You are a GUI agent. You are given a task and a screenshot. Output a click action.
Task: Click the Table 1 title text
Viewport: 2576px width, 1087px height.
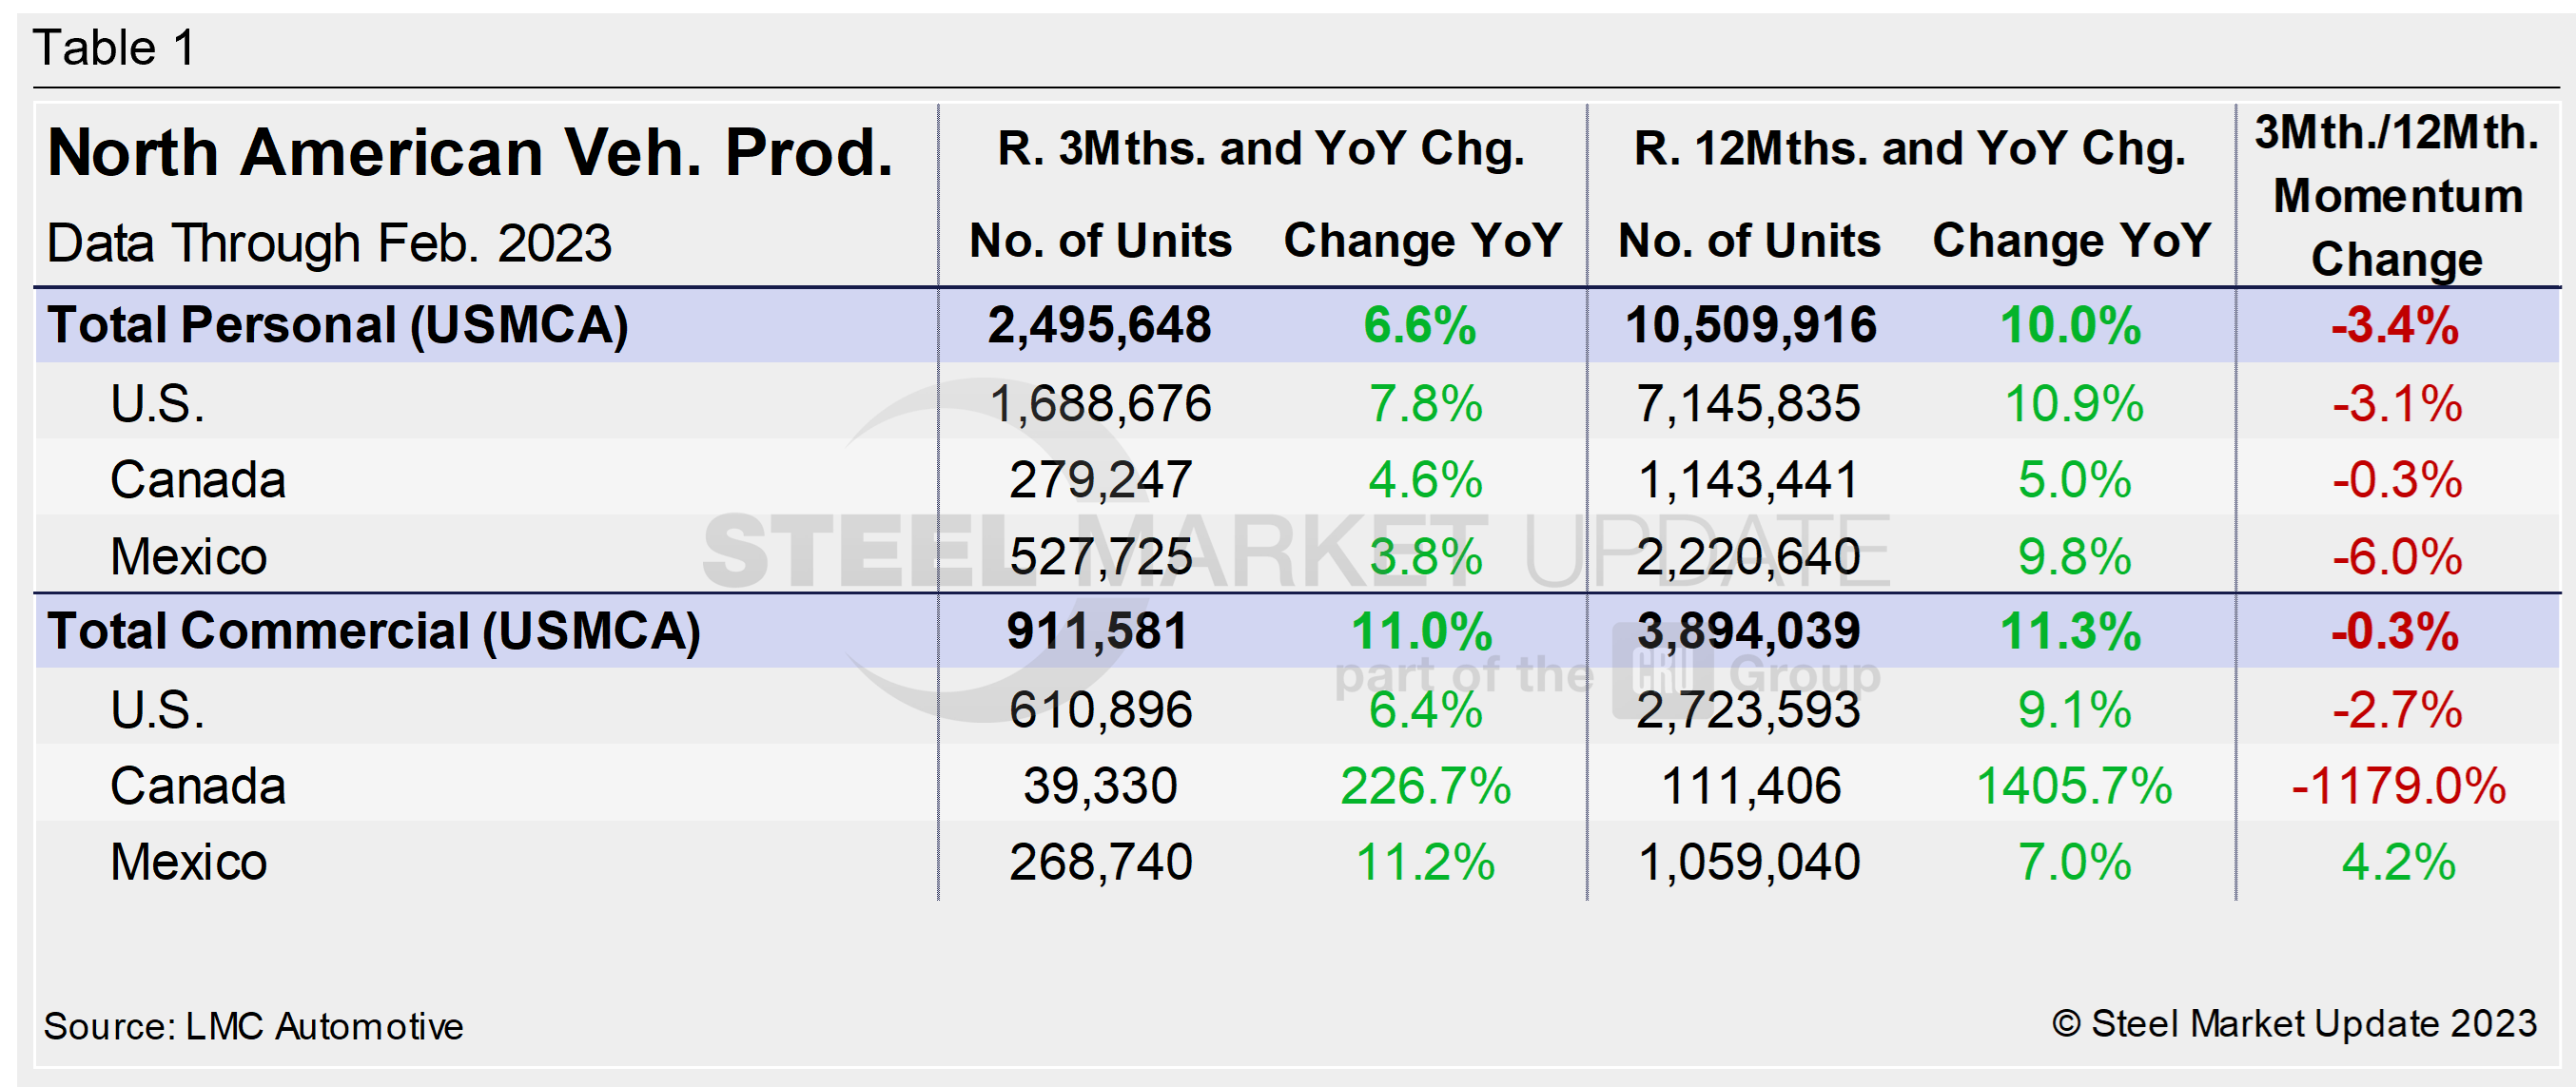(x=114, y=48)
